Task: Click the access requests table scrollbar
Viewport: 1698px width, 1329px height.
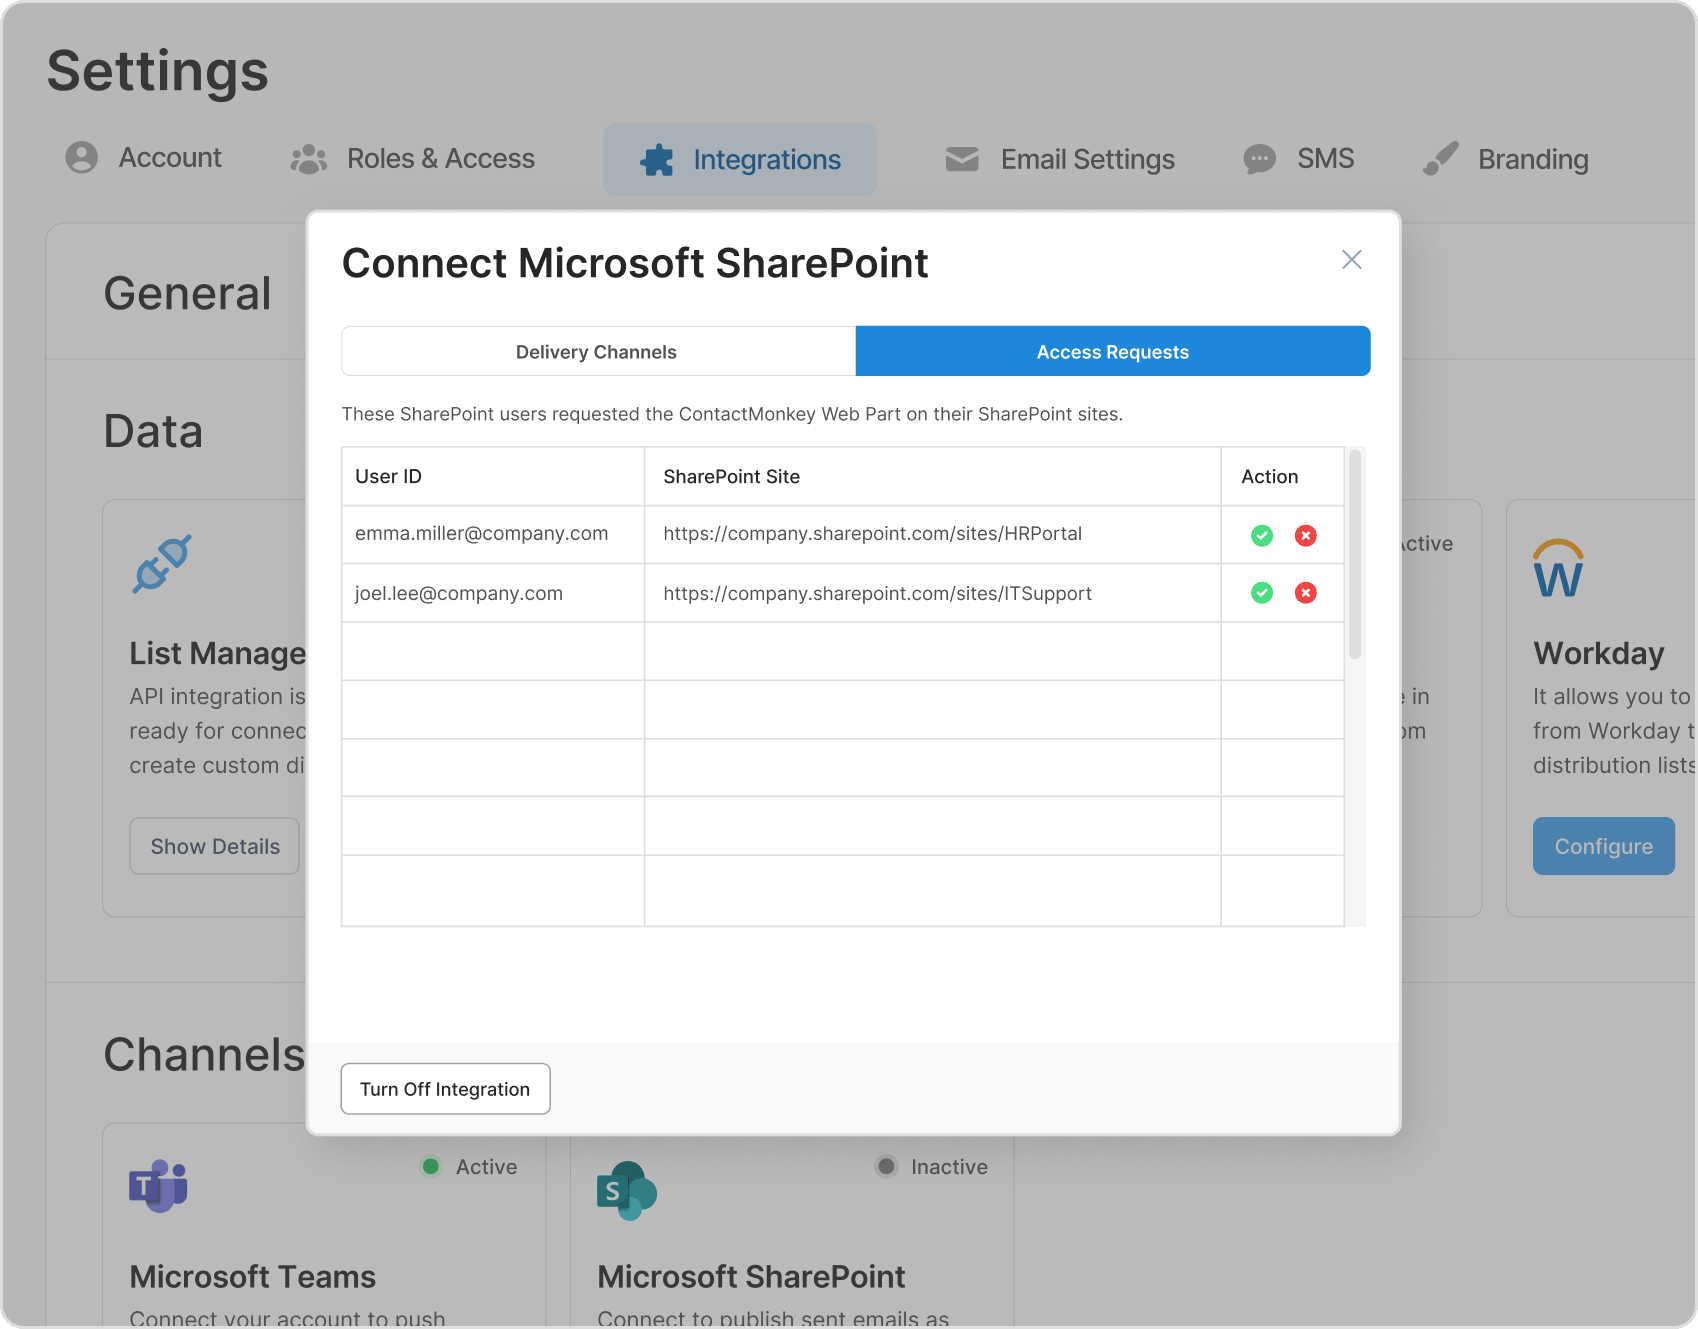Action: pos(1355,555)
